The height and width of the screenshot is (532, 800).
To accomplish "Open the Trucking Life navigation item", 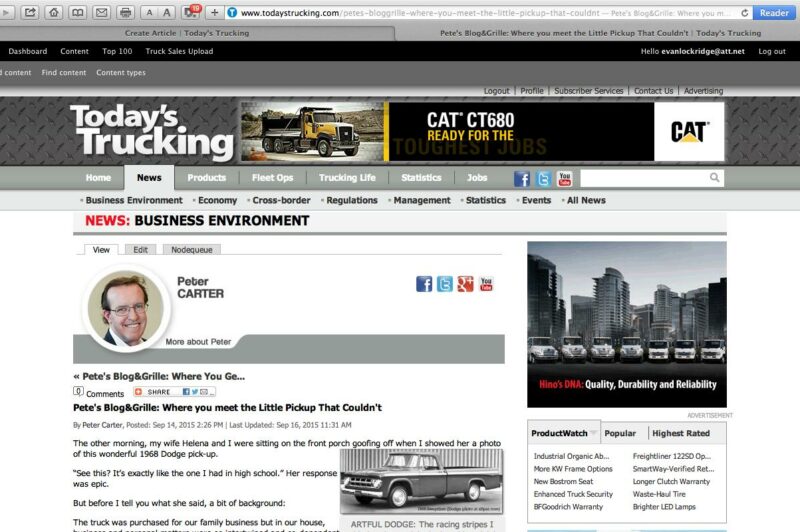I will [347, 178].
